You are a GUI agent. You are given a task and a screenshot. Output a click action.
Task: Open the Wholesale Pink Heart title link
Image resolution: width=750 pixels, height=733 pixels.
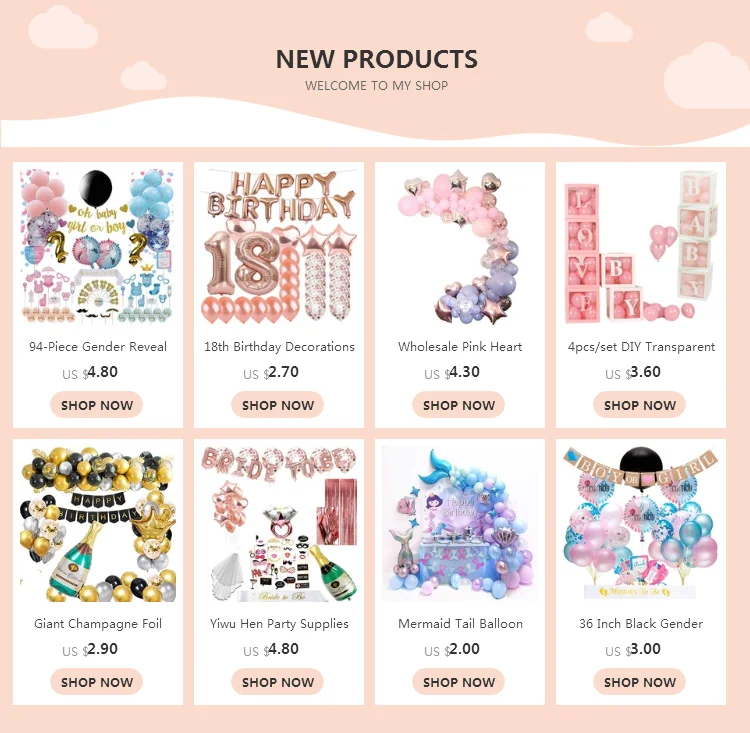[x=460, y=346]
